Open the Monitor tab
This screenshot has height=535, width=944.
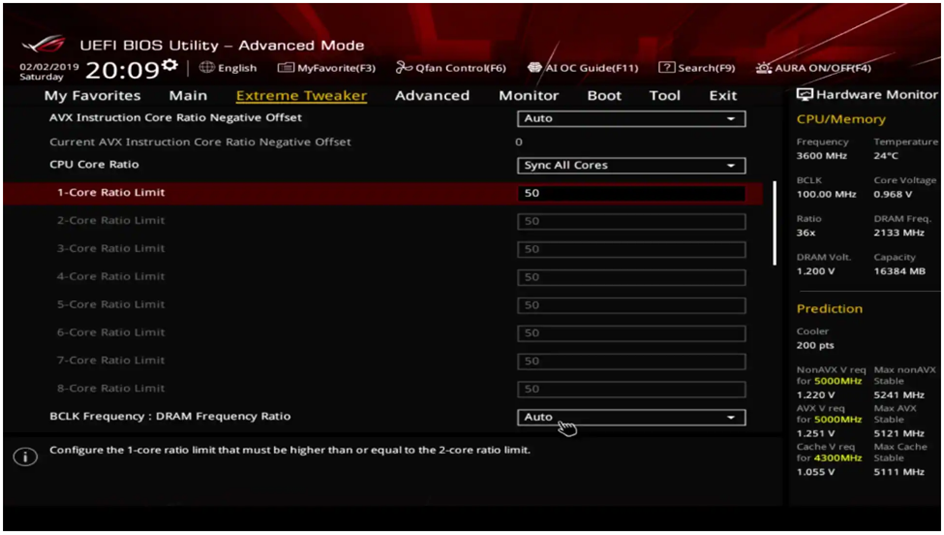pyautogui.click(x=529, y=96)
